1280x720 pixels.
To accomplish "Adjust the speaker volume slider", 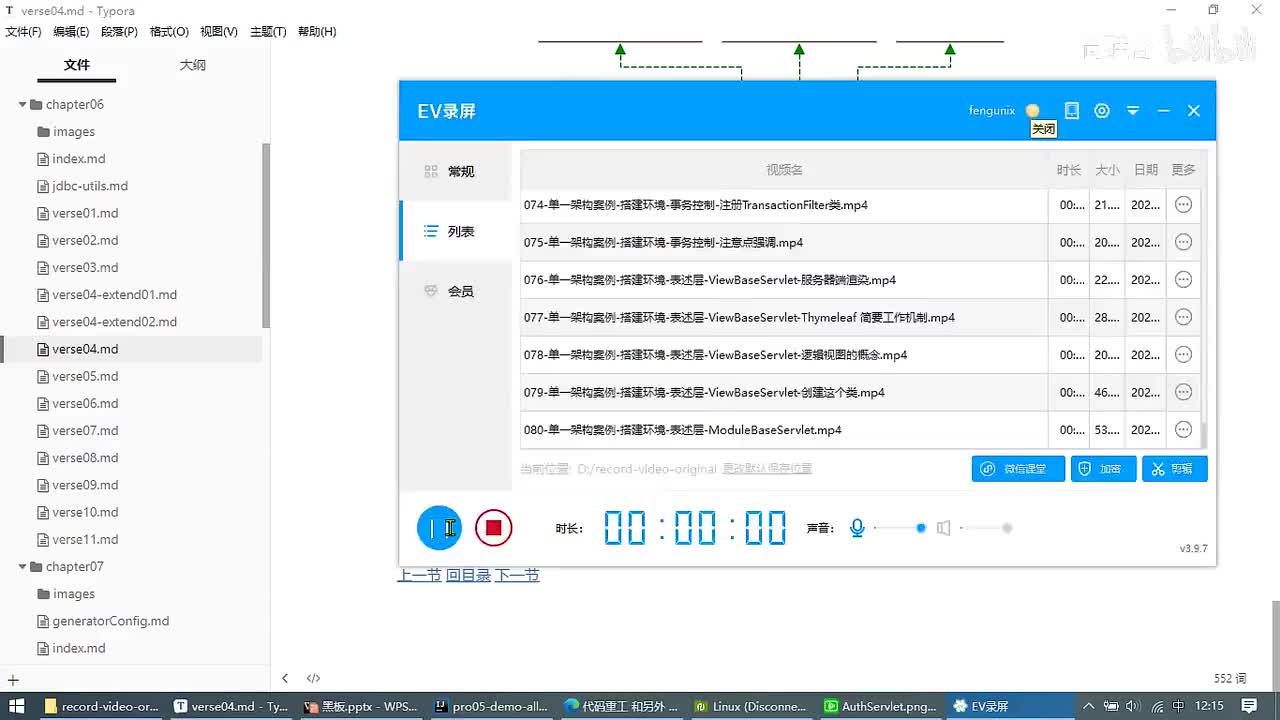I will [985, 528].
